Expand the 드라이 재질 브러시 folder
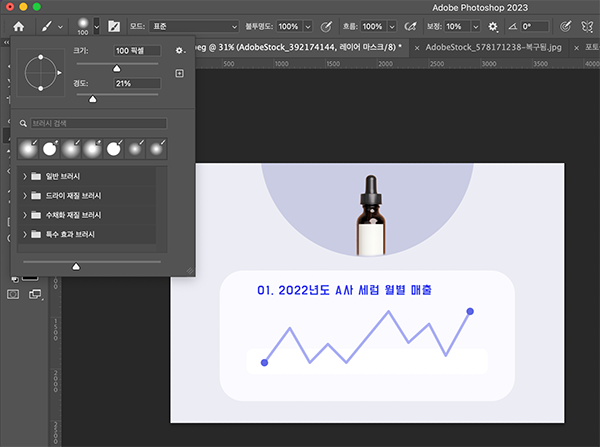This screenshot has width=600, height=447. tap(25, 195)
